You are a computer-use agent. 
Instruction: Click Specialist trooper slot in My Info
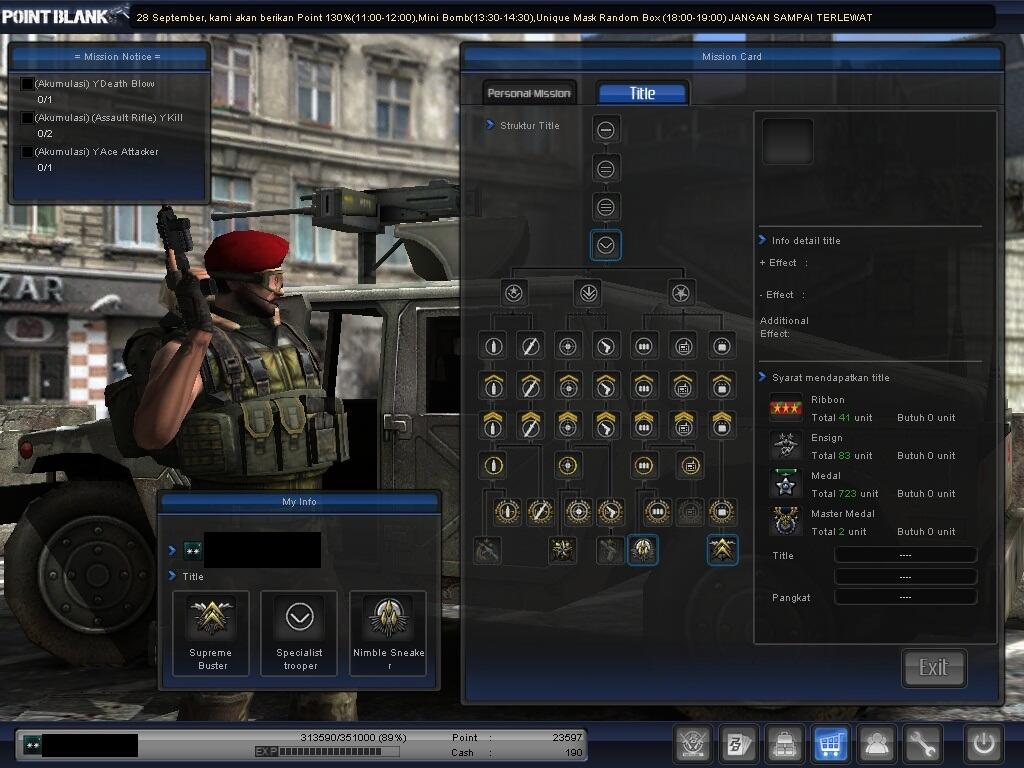click(x=299, y=633)
